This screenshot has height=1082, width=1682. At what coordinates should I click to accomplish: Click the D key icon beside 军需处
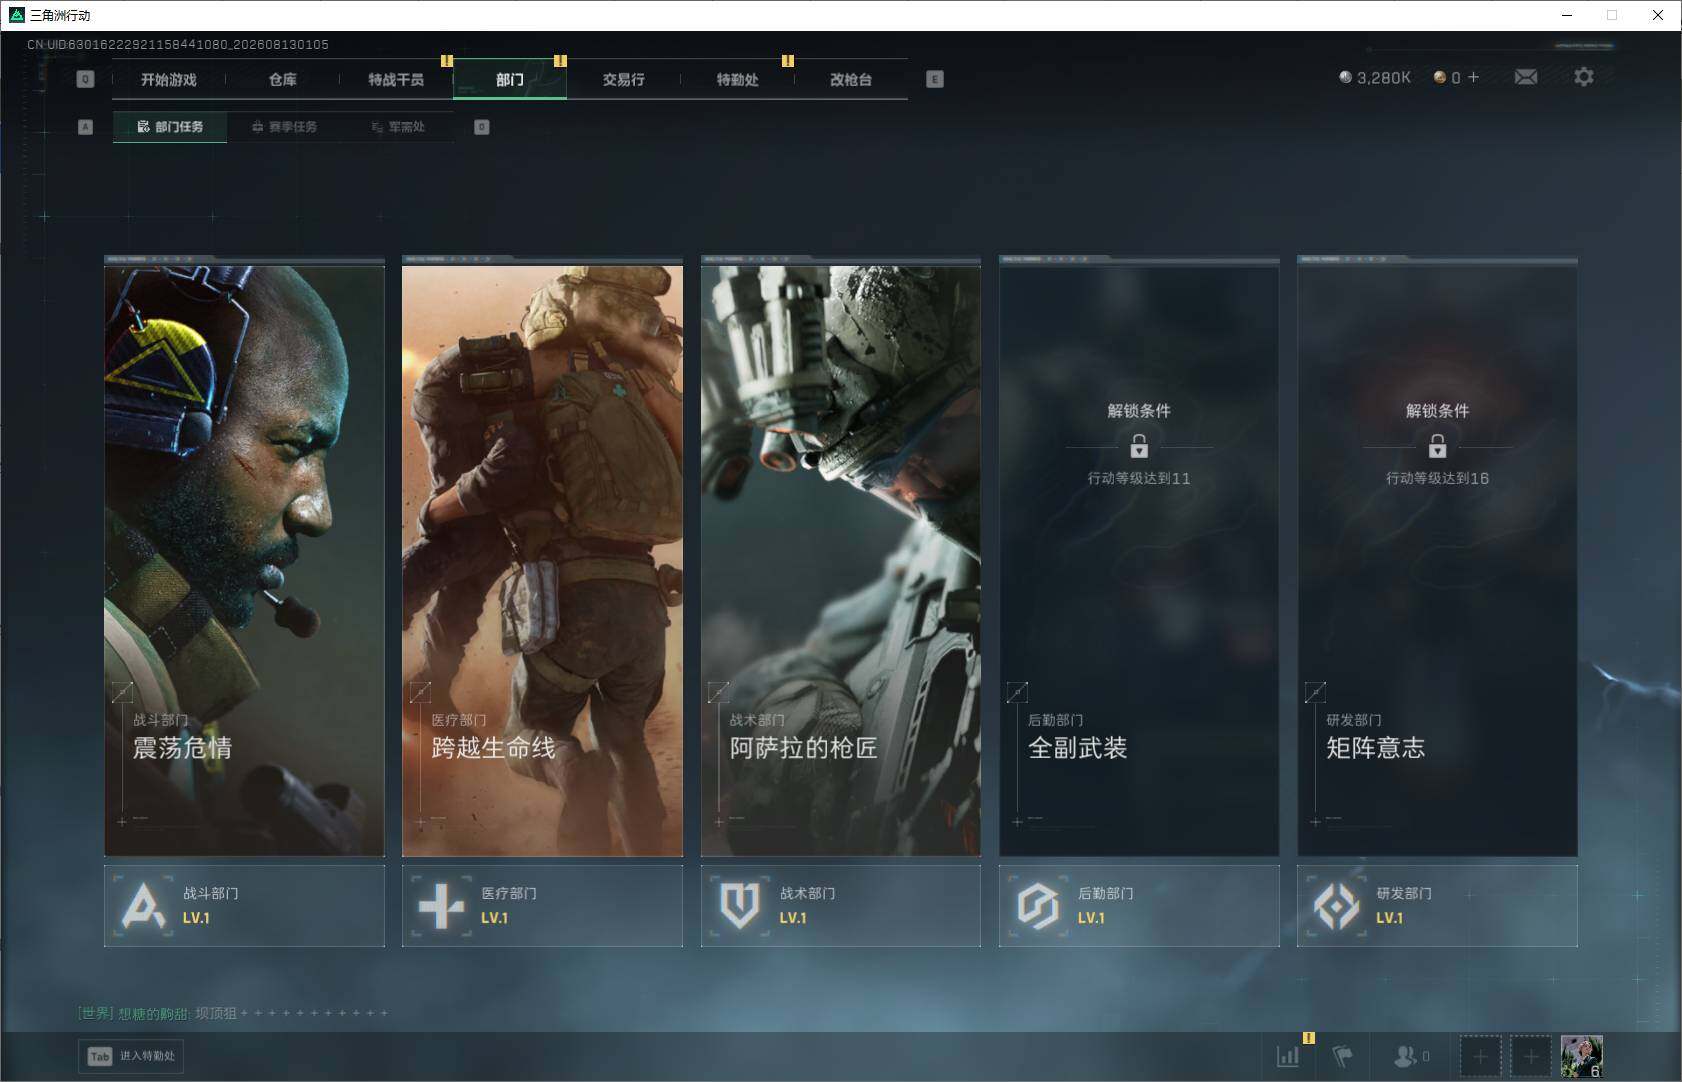click(482, 127)
